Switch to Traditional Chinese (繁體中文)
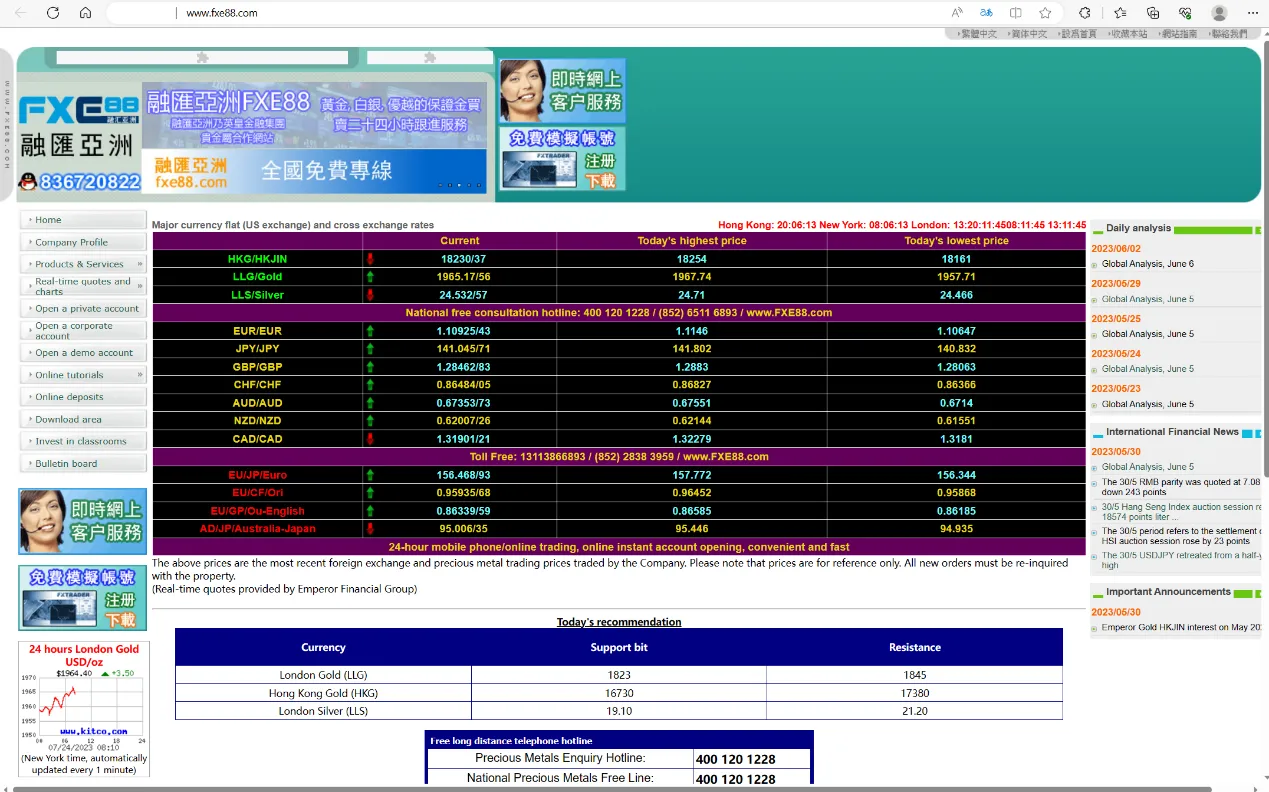1269x792 pixels. click(x=978, y=34)
